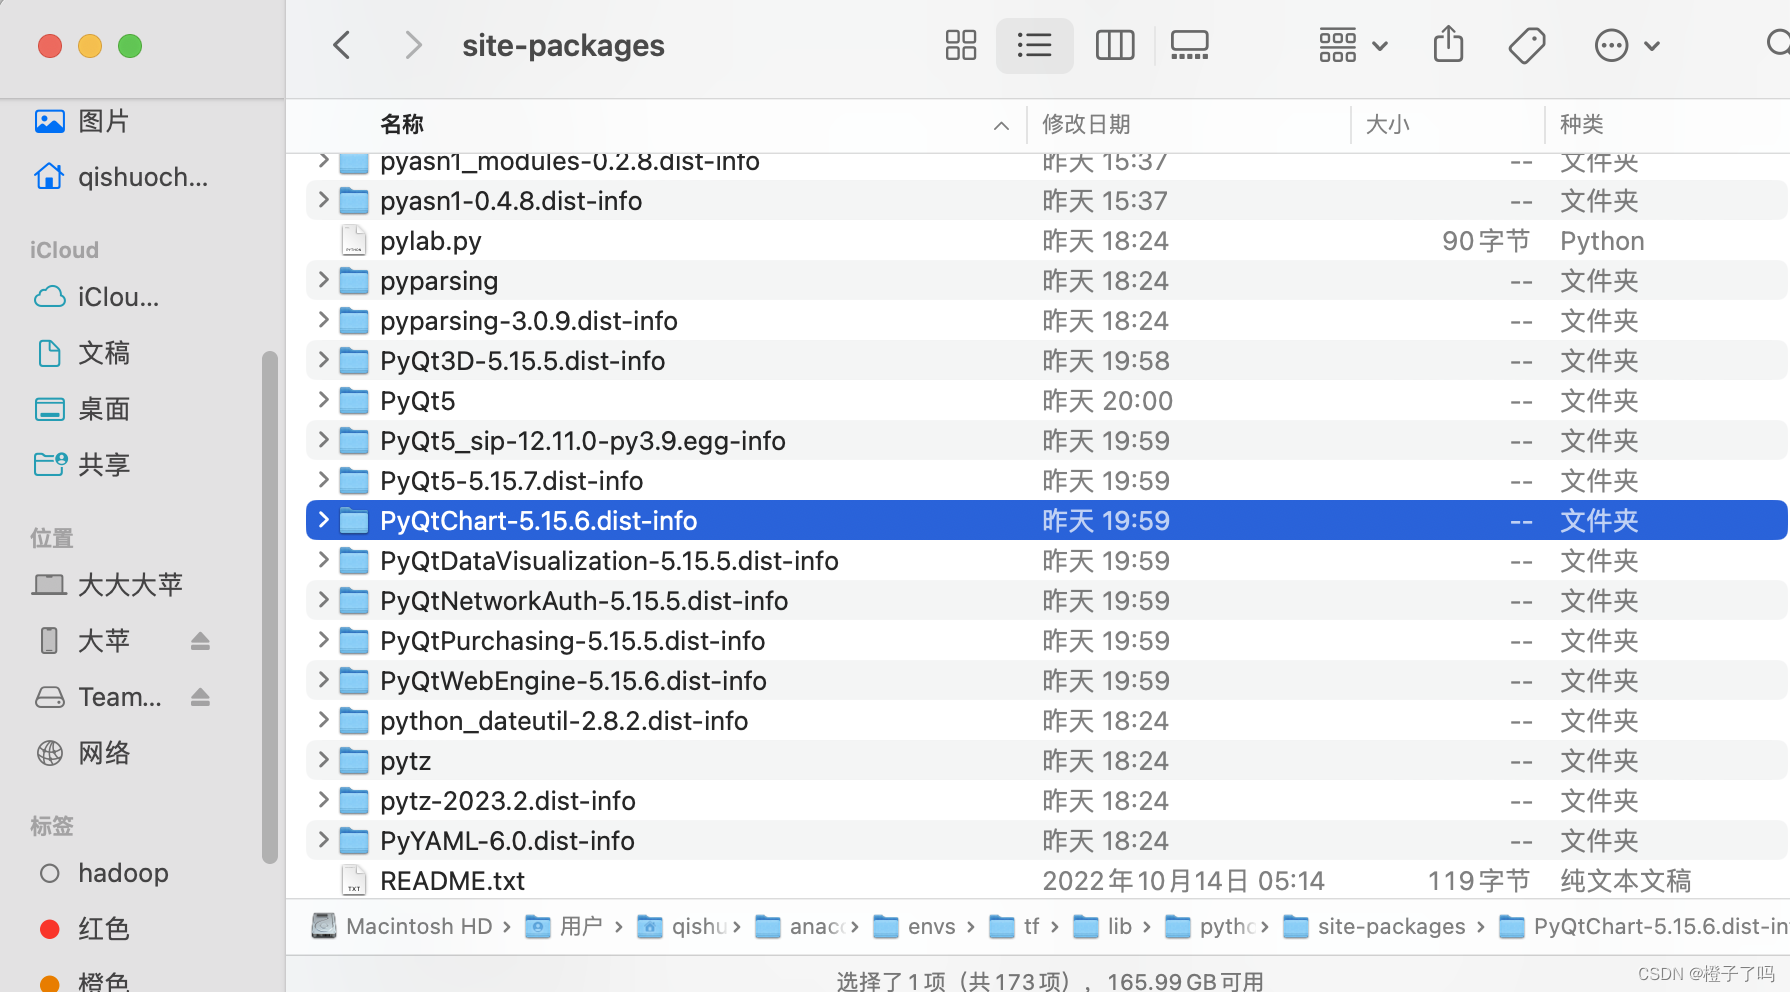Sort by 种类 column header
The height and width of the screenshot is (992, 1790).
tap(1582, 124)
